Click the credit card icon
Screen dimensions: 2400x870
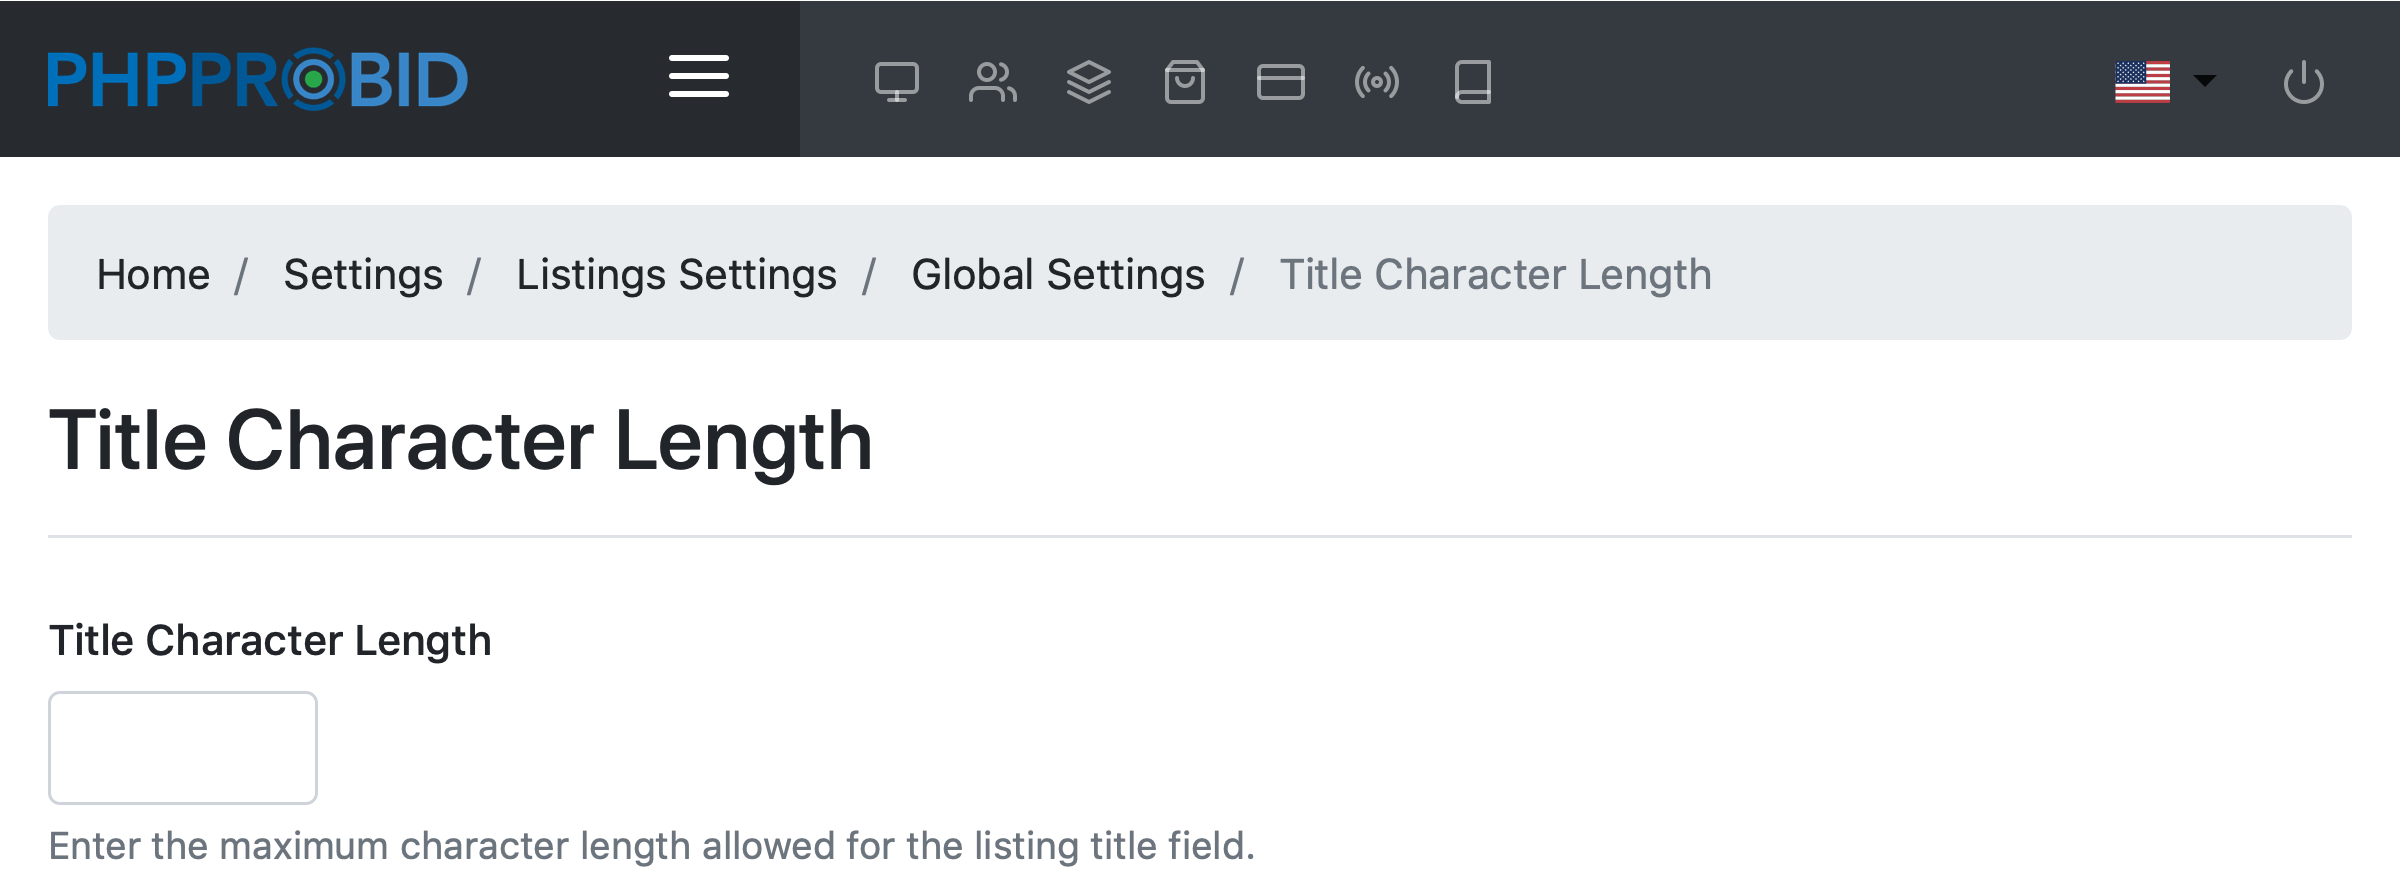point(1280,82)
